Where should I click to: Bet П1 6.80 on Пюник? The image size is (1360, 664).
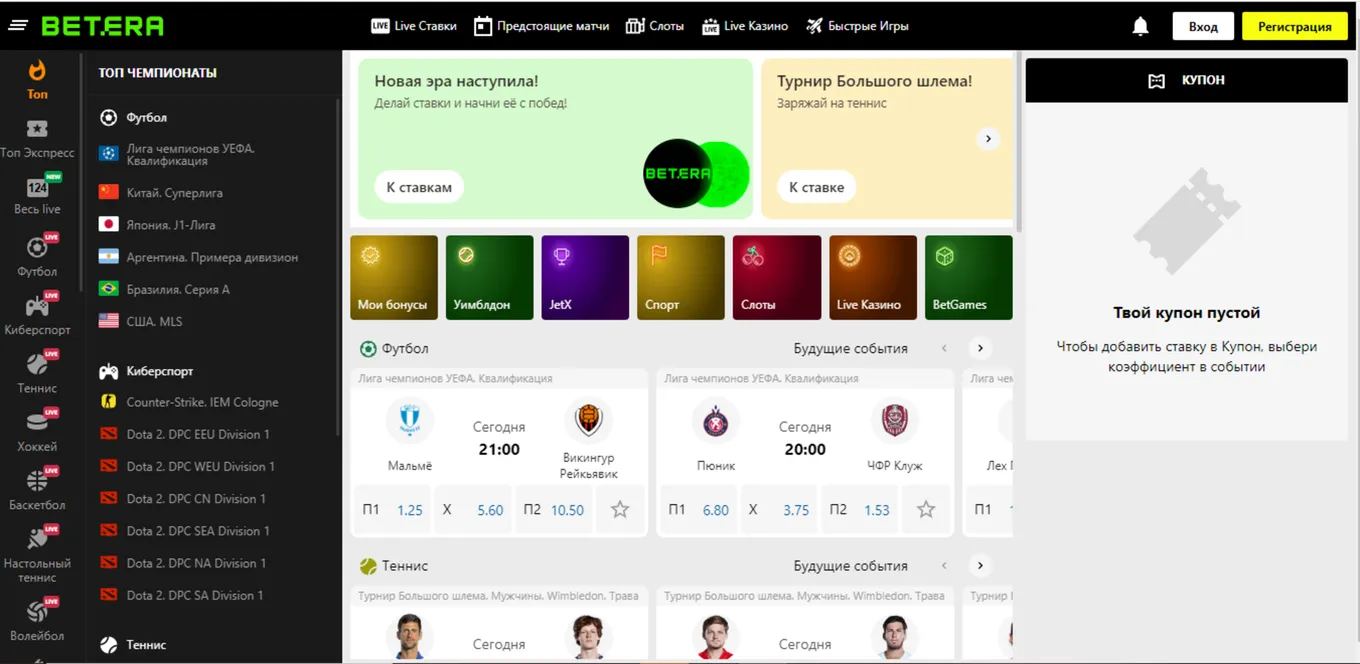coord(698,509)
